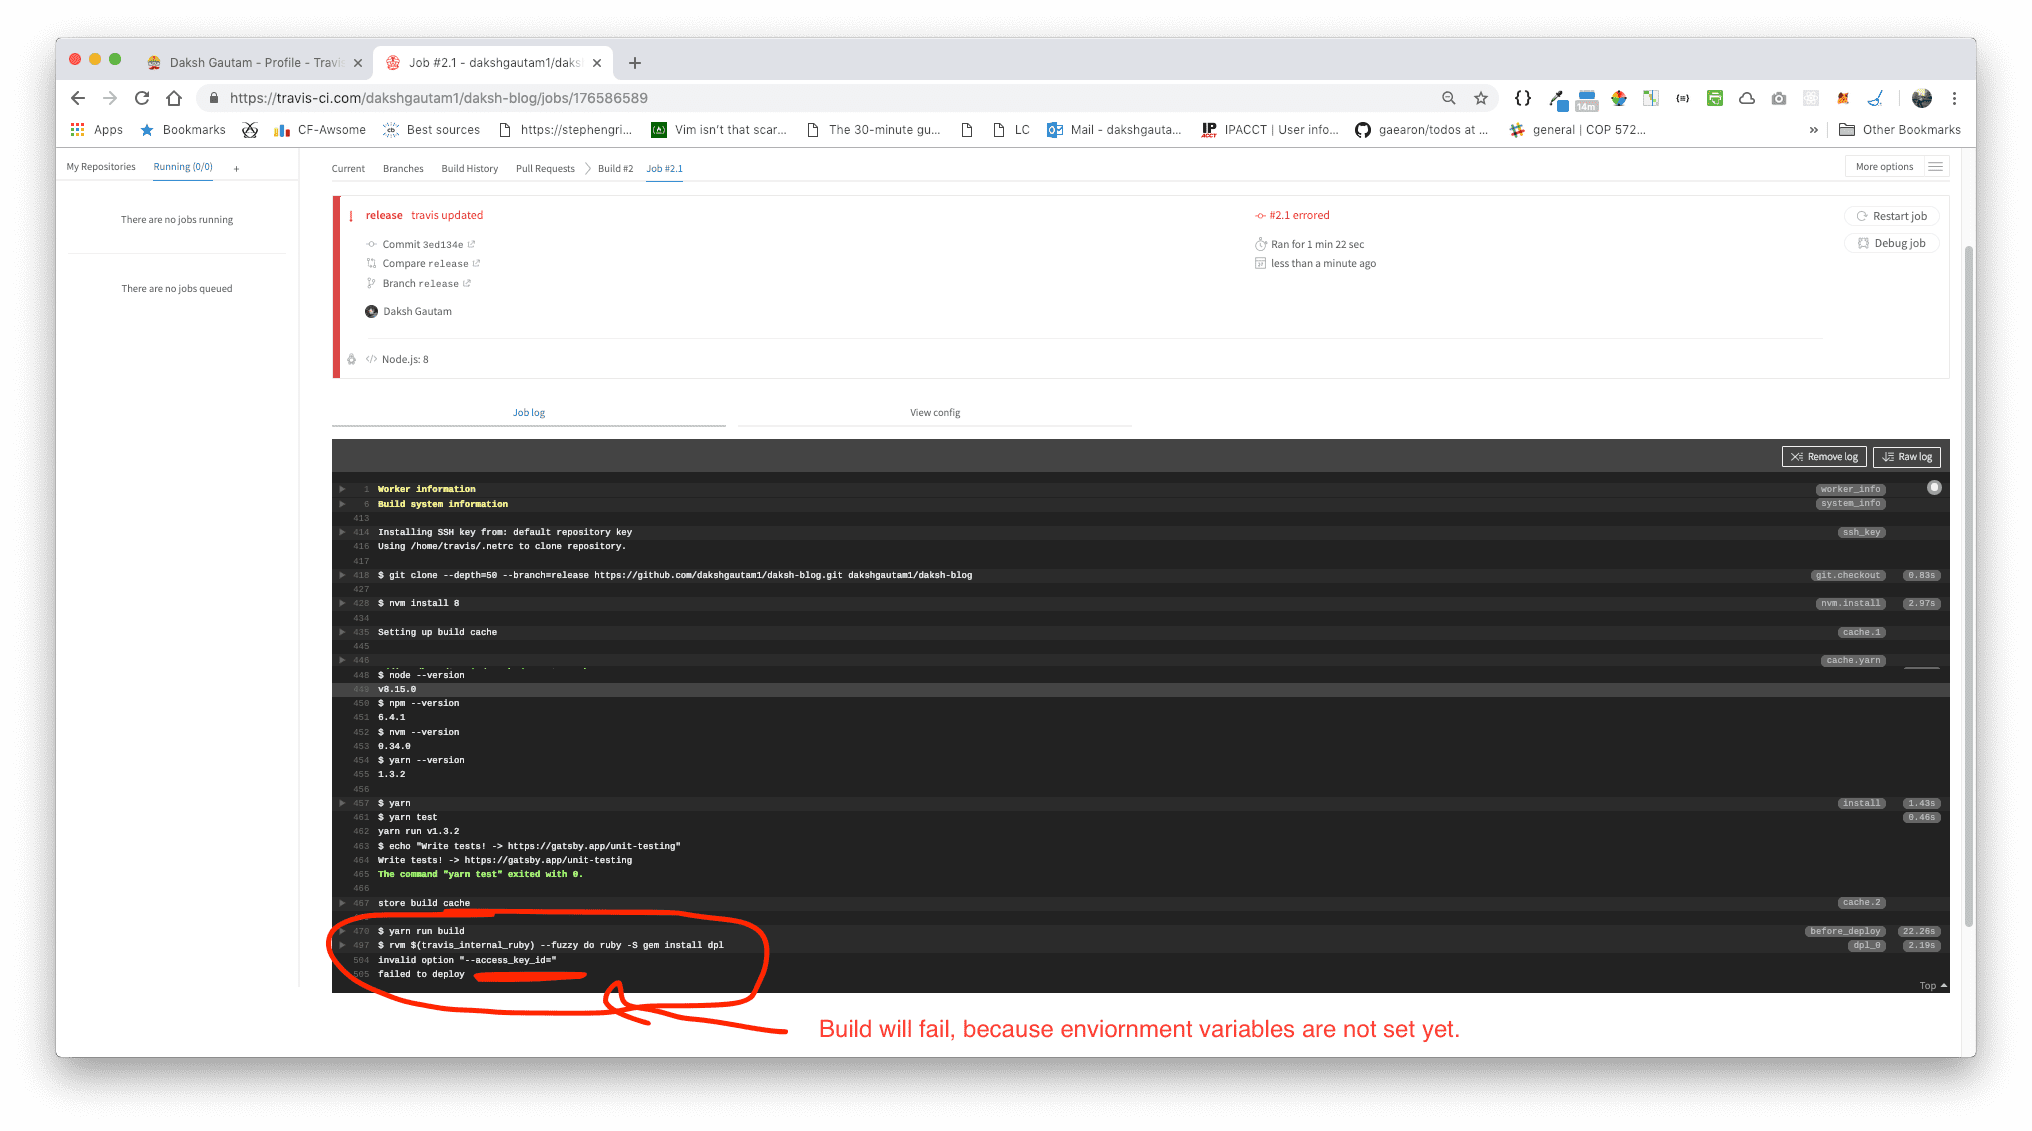Click the log follow circle indicator

pos(1934,488)
